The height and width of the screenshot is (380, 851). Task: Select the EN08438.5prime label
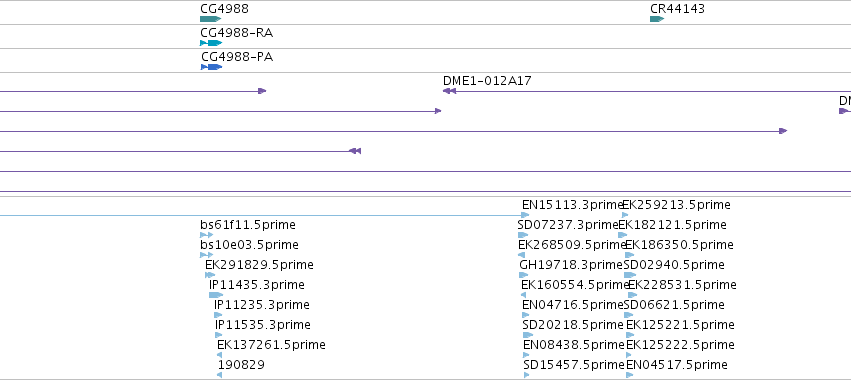(574, 345)
